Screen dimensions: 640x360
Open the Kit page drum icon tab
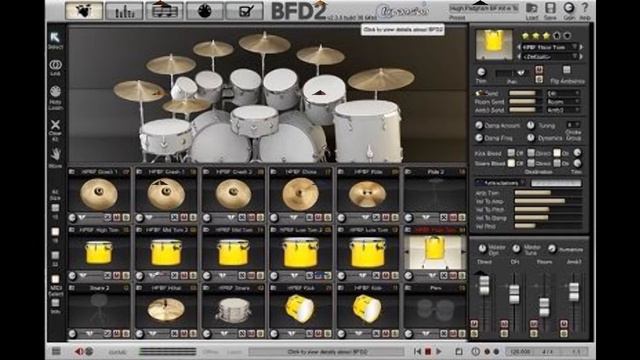pyautogui.click(x=84, y=10)
